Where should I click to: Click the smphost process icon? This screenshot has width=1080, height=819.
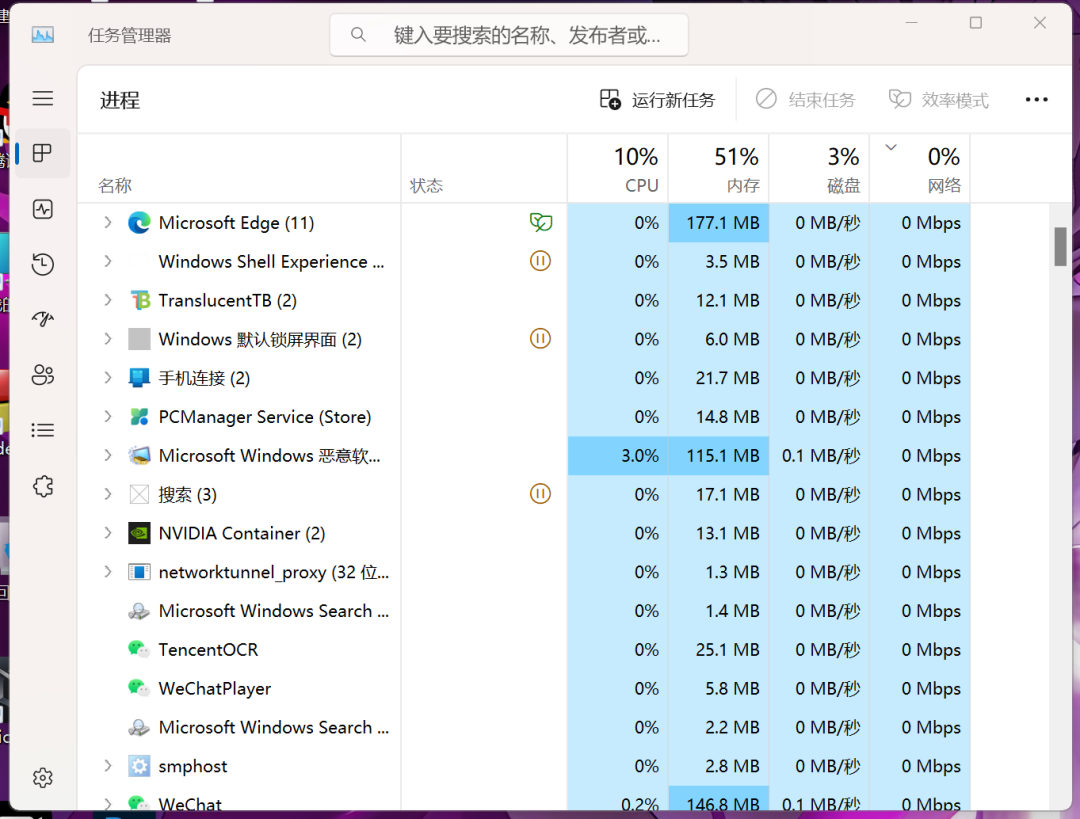click(x=139, y=766)
